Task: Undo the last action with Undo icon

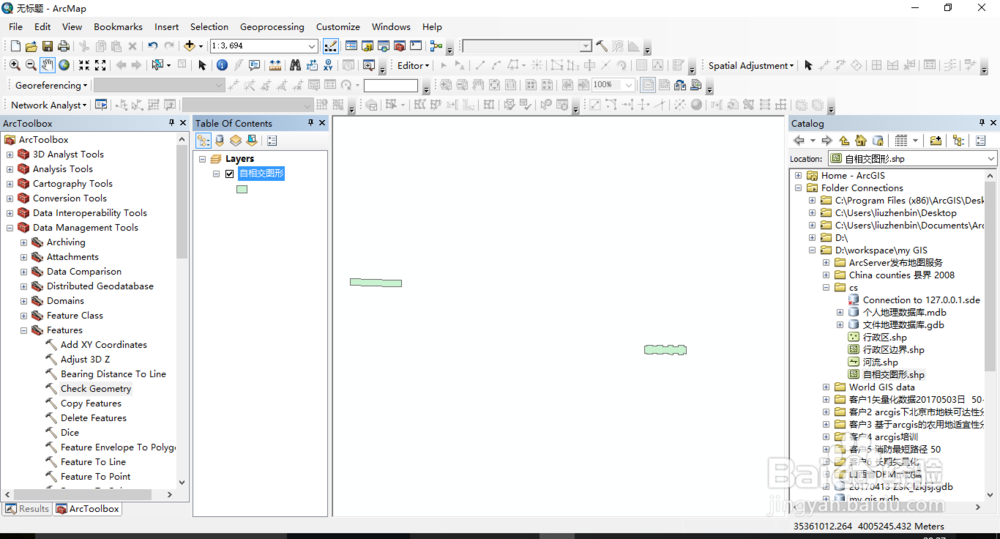Action: point(152,46)
